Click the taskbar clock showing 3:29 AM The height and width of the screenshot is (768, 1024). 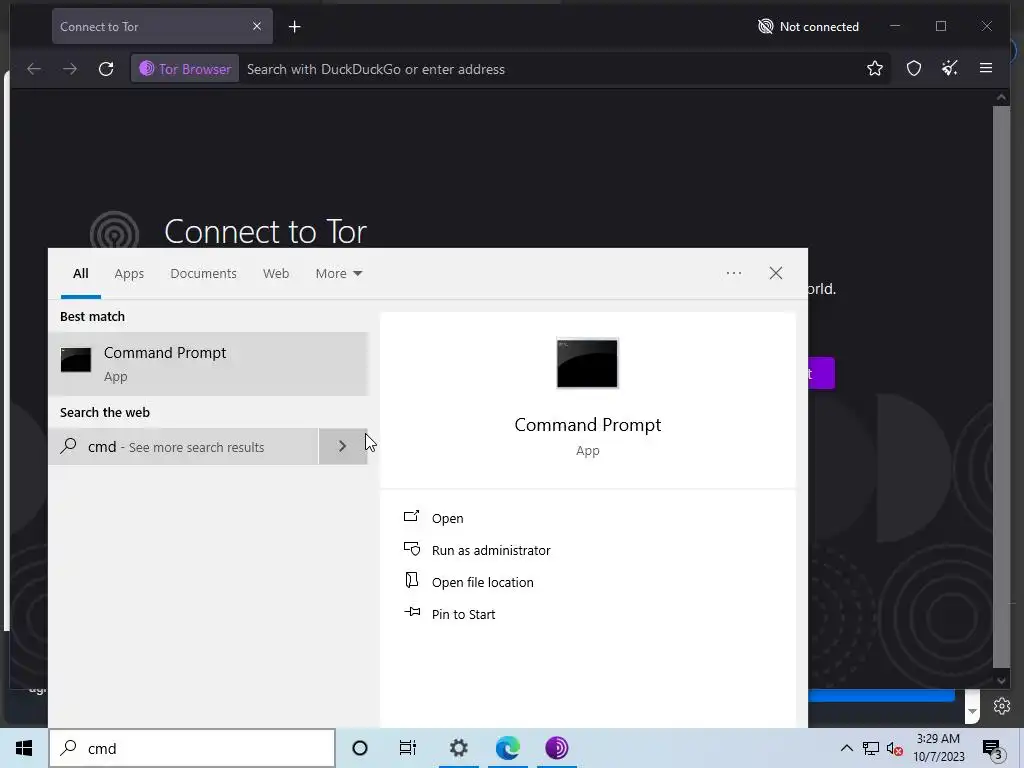(x=938, y=748)
